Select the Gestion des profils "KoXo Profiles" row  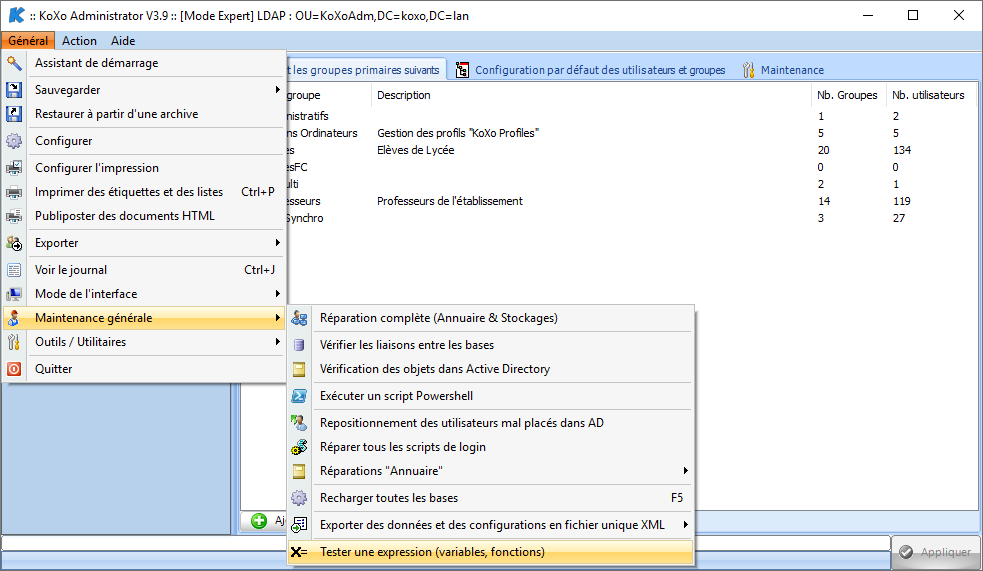(631, 133)
